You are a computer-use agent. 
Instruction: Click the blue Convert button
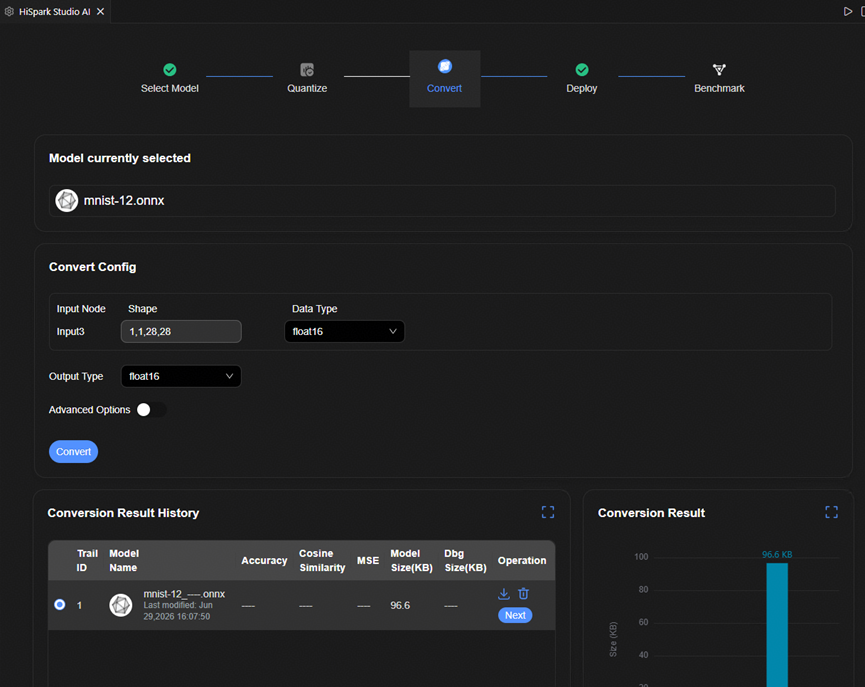tap(73, 451)
